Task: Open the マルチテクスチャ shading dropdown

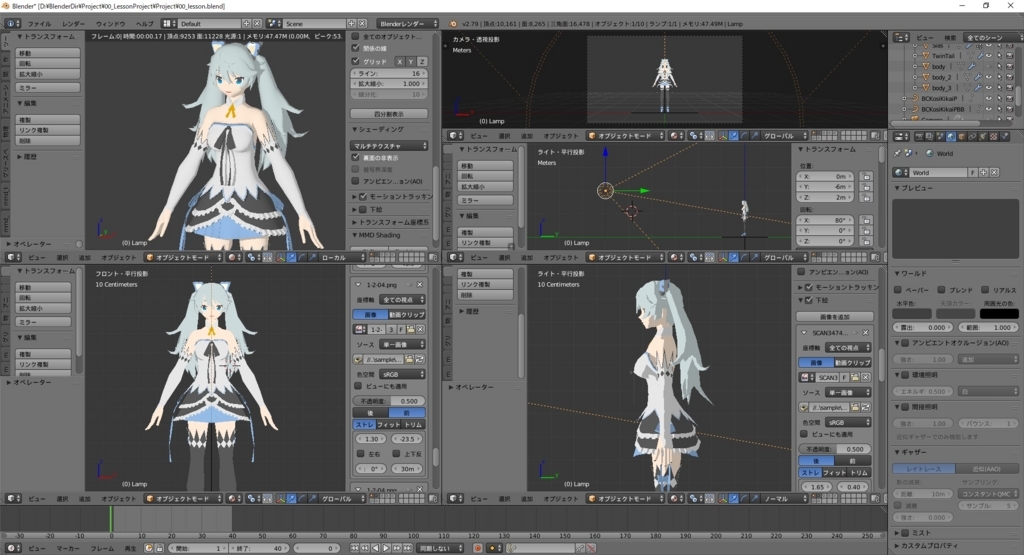Action: [389, 146]
